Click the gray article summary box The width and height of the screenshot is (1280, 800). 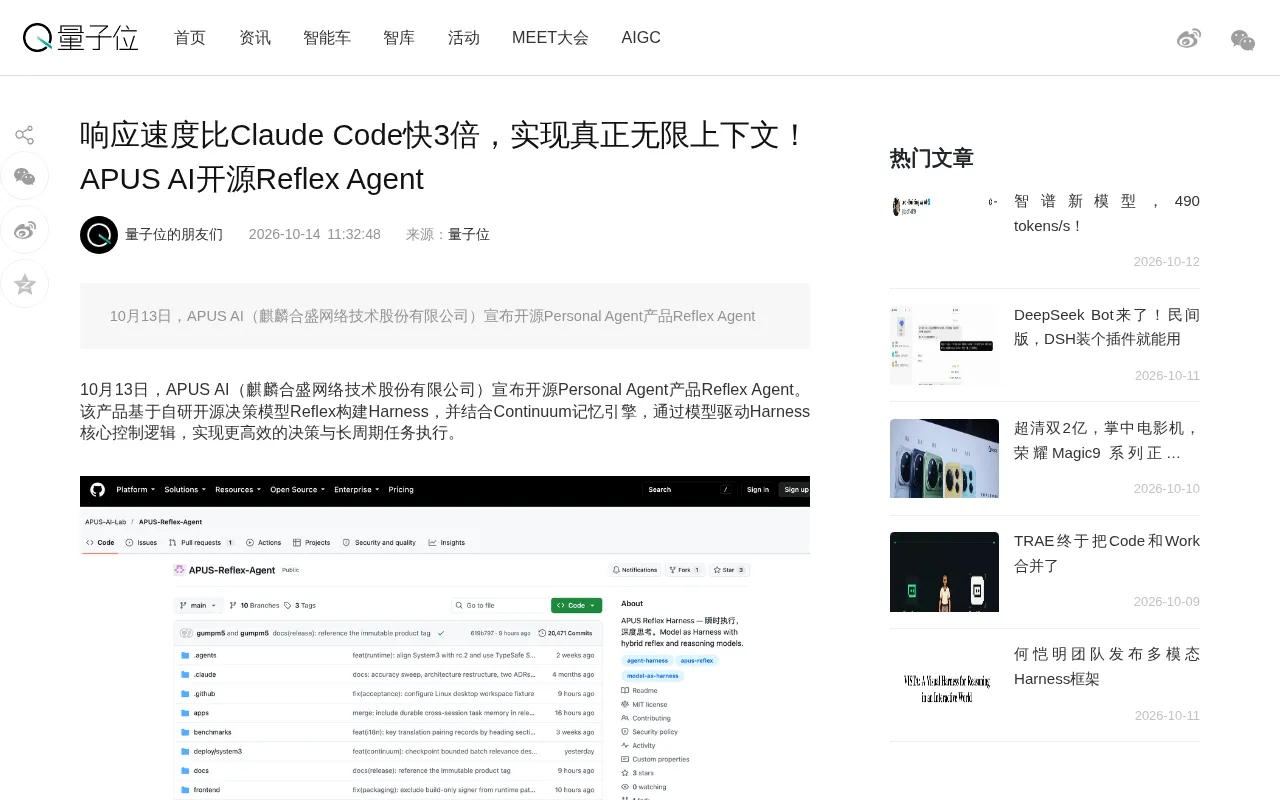(445, 316)
